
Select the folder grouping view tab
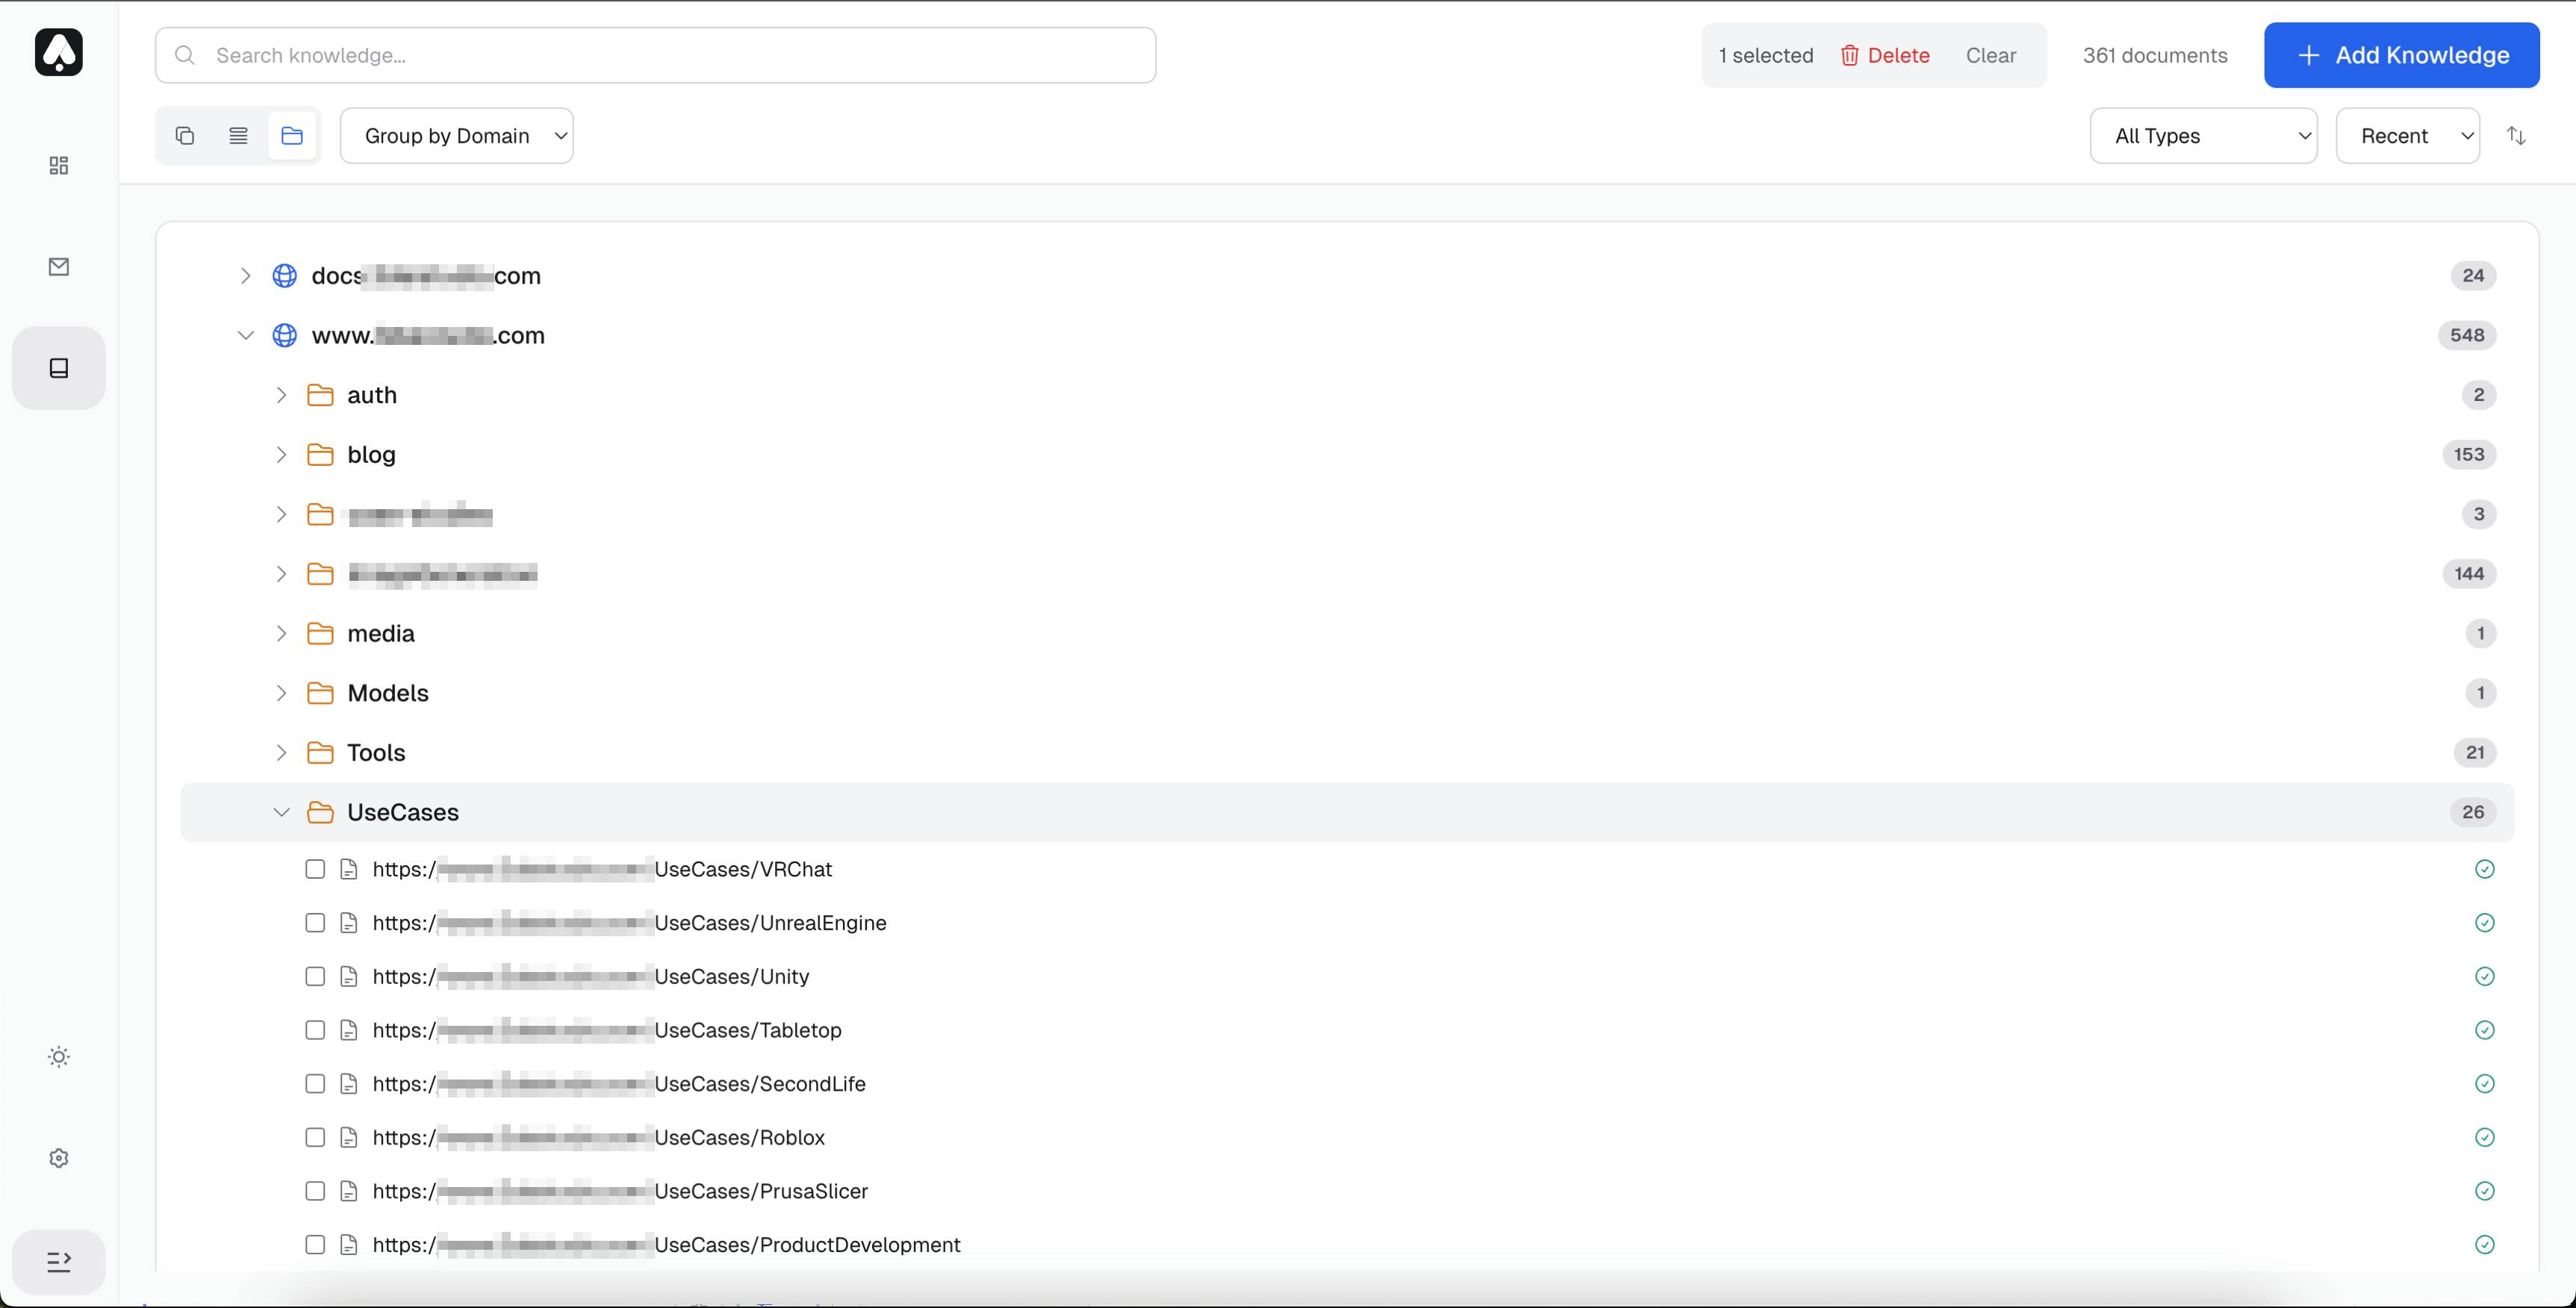pyautogui.click(x=291, y=135)
